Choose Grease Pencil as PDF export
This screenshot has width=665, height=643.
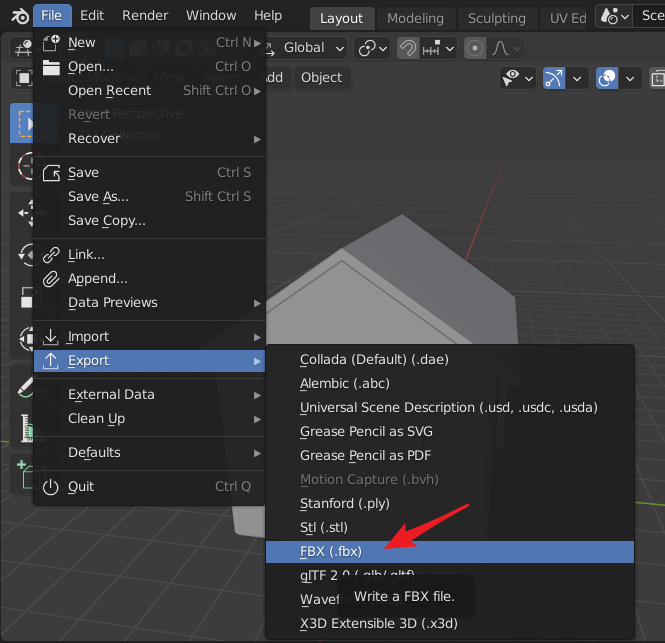(x=450, y=456)
